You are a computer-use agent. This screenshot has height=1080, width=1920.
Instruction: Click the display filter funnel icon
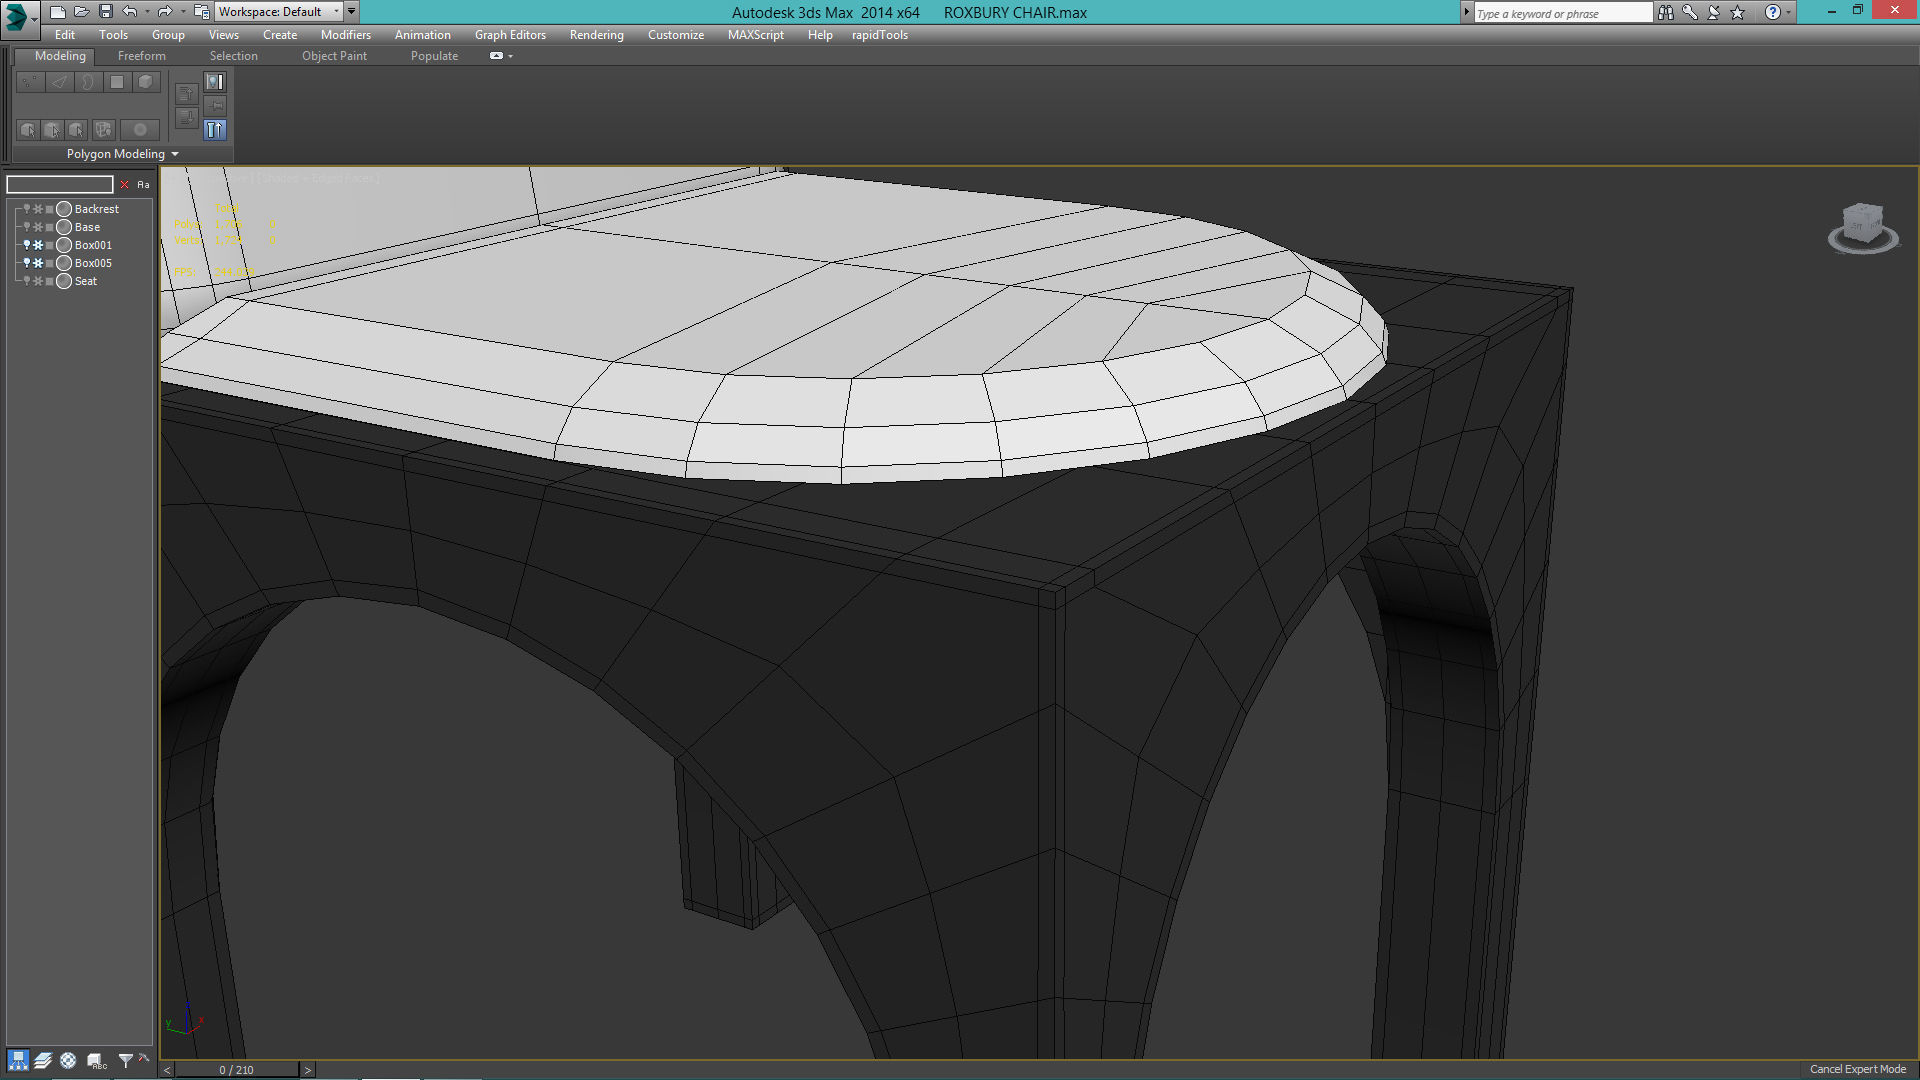pos(126,1060)
